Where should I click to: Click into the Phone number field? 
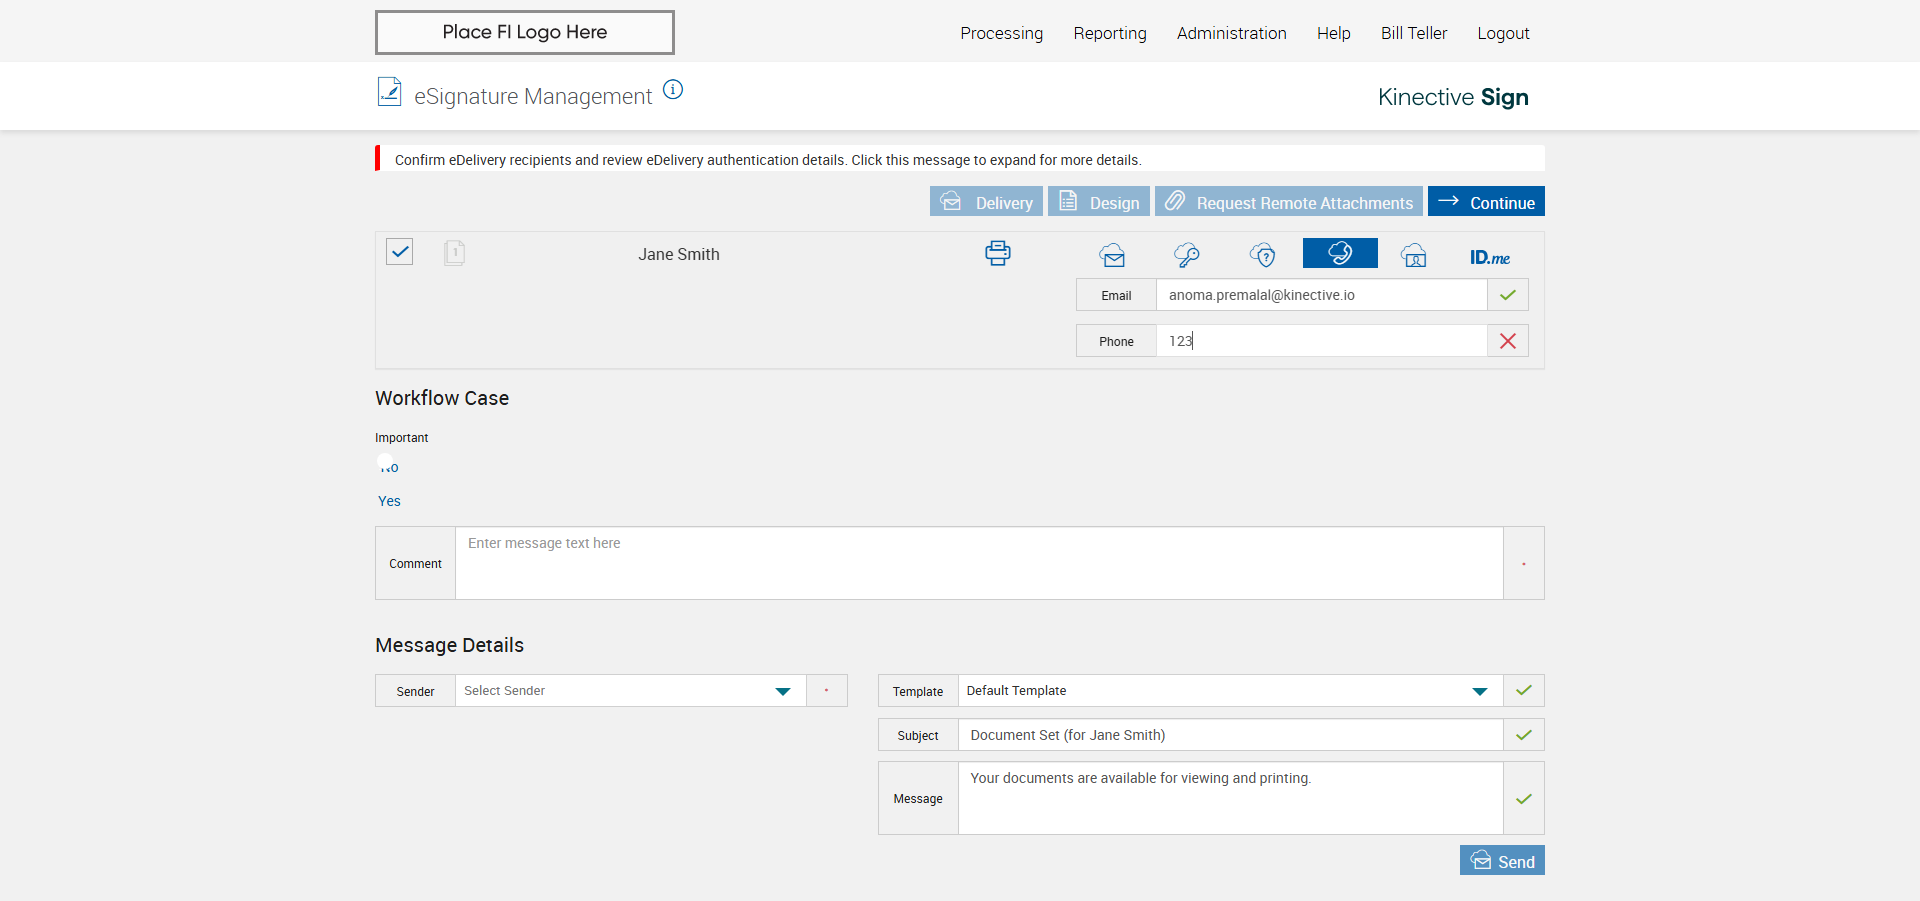(1320, 341)
